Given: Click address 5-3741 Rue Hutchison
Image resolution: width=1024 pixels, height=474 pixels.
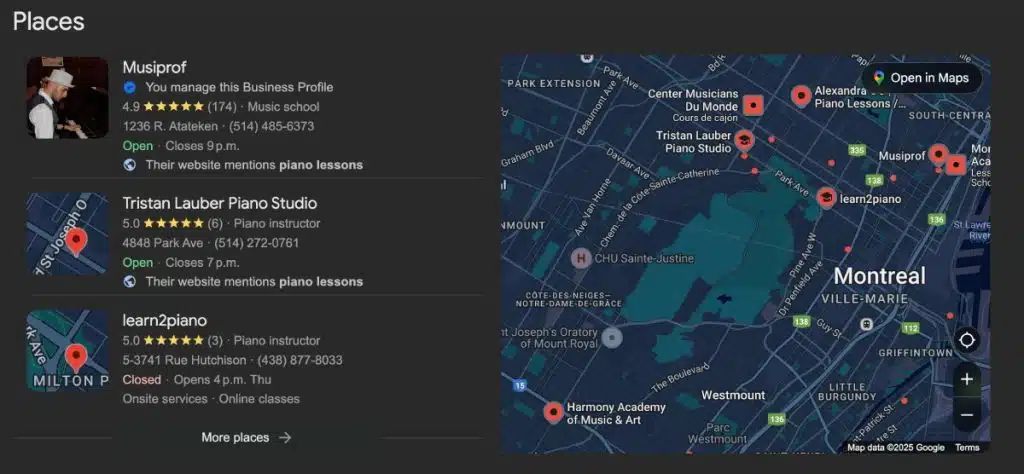Looking at the screenshot, I should pyautogui.click(x=184, y=360).
